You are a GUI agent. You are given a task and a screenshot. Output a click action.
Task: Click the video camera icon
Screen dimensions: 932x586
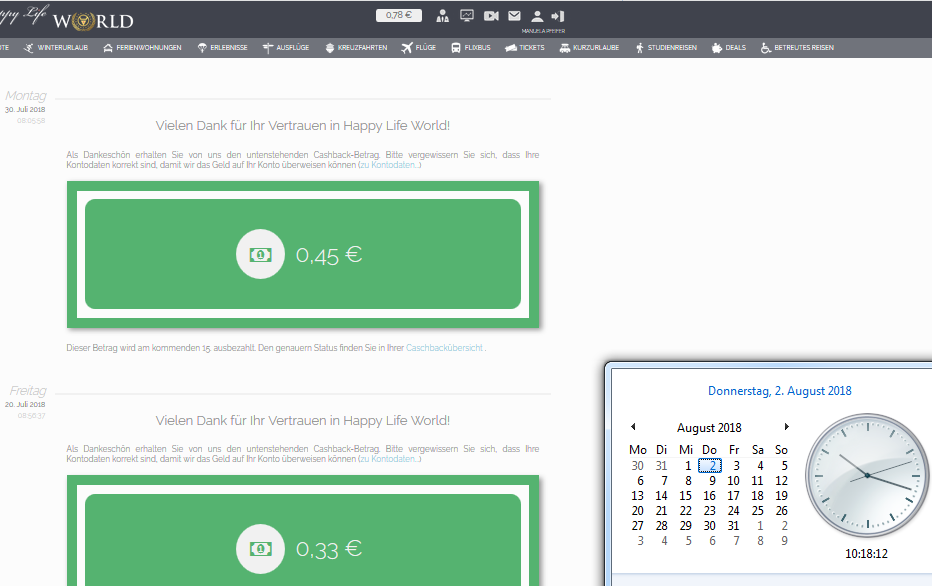click(491, 16)
